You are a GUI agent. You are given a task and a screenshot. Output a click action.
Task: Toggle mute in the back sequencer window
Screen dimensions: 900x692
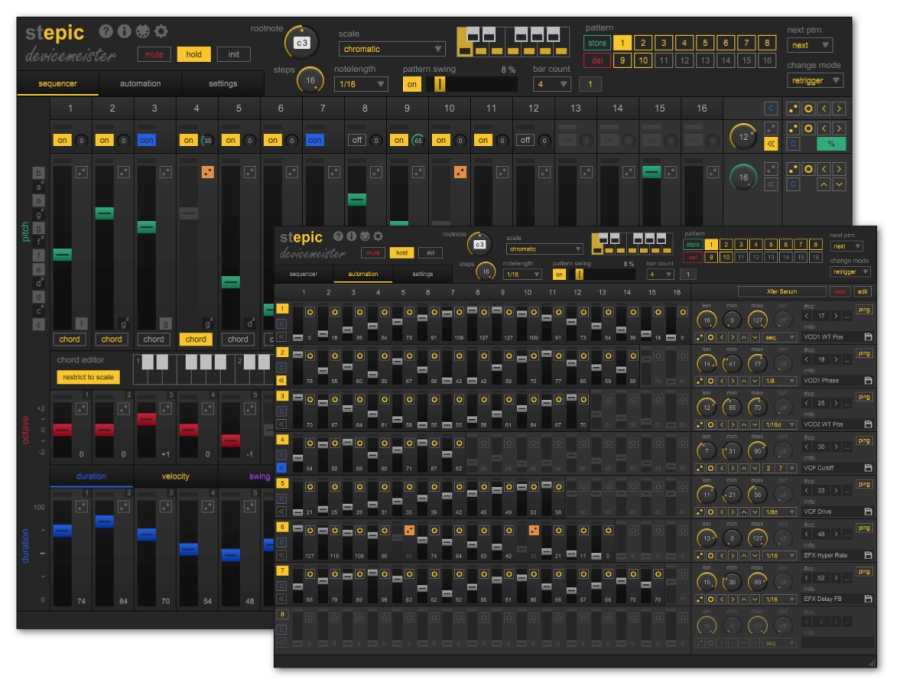(154, 54)
